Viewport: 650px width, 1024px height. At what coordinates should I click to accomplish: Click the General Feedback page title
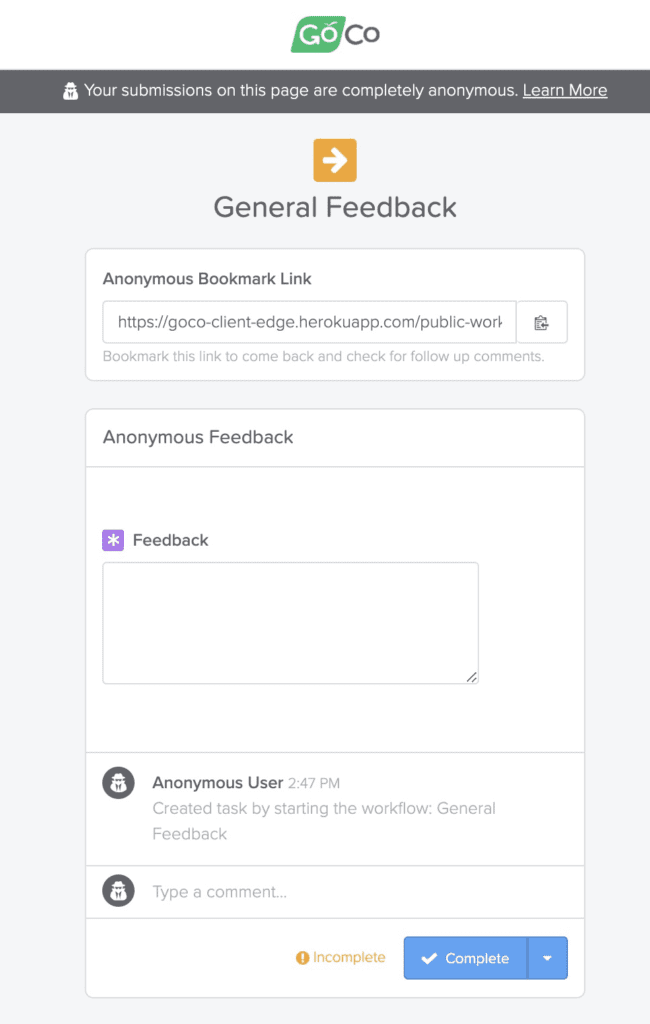(334, 207)
